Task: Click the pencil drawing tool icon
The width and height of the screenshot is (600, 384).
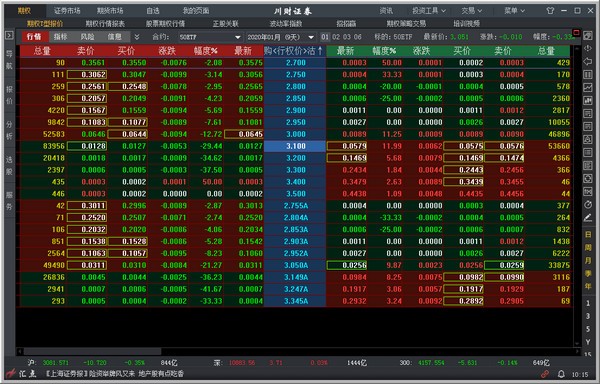Action: coord(588,218)
